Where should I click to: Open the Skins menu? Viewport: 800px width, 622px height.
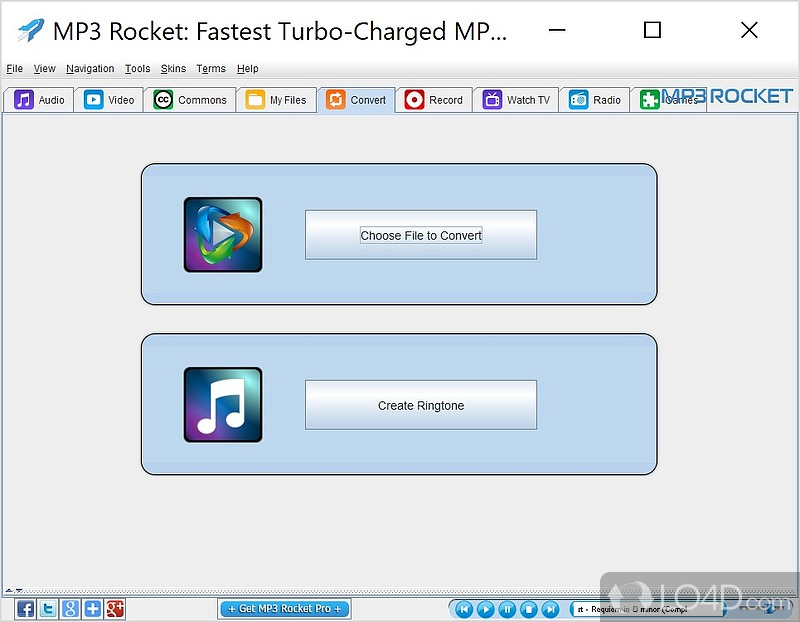point(173,68)
